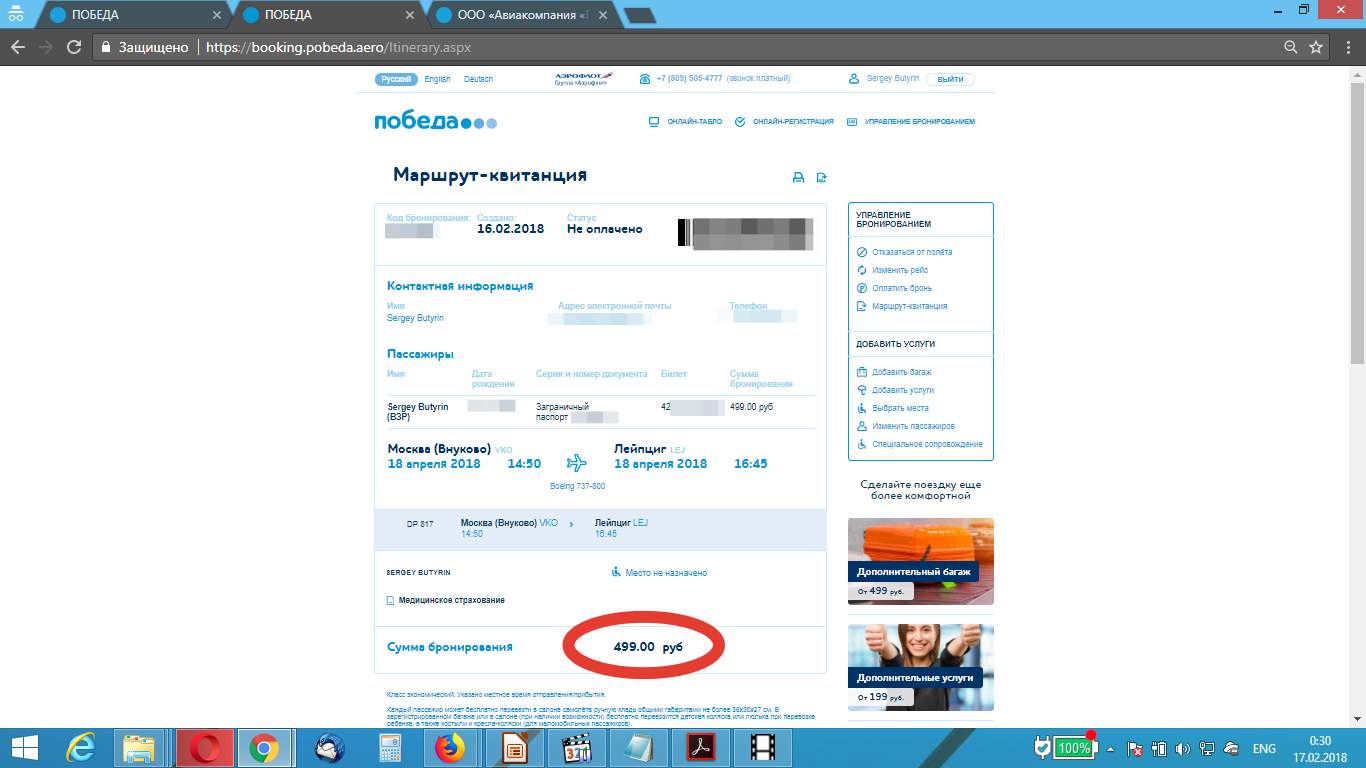Bookmark this page with the star icon
Image resolution: width=1366 pixels, height=768 pixels.
pyautogui.click(x=1316, y=47)
